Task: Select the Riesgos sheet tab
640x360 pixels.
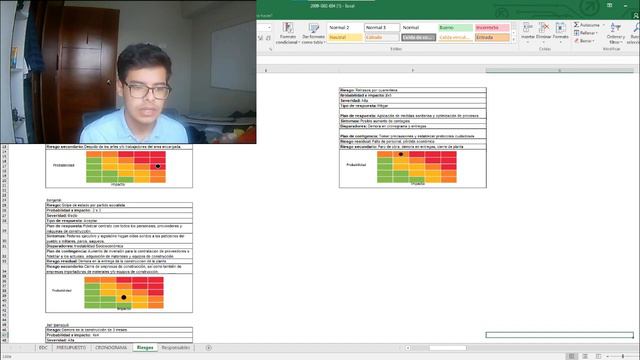Action: click(145, 348)
